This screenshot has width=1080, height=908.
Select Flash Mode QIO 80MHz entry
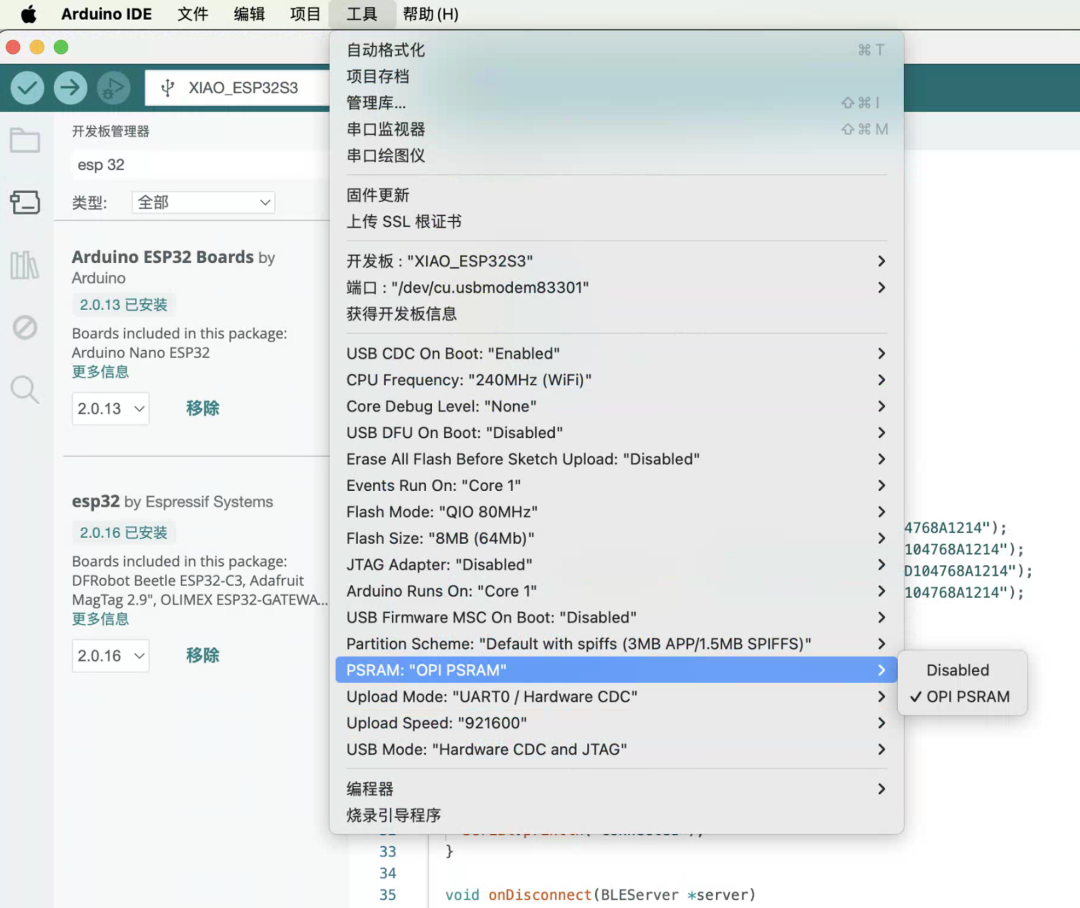[616, 512]
